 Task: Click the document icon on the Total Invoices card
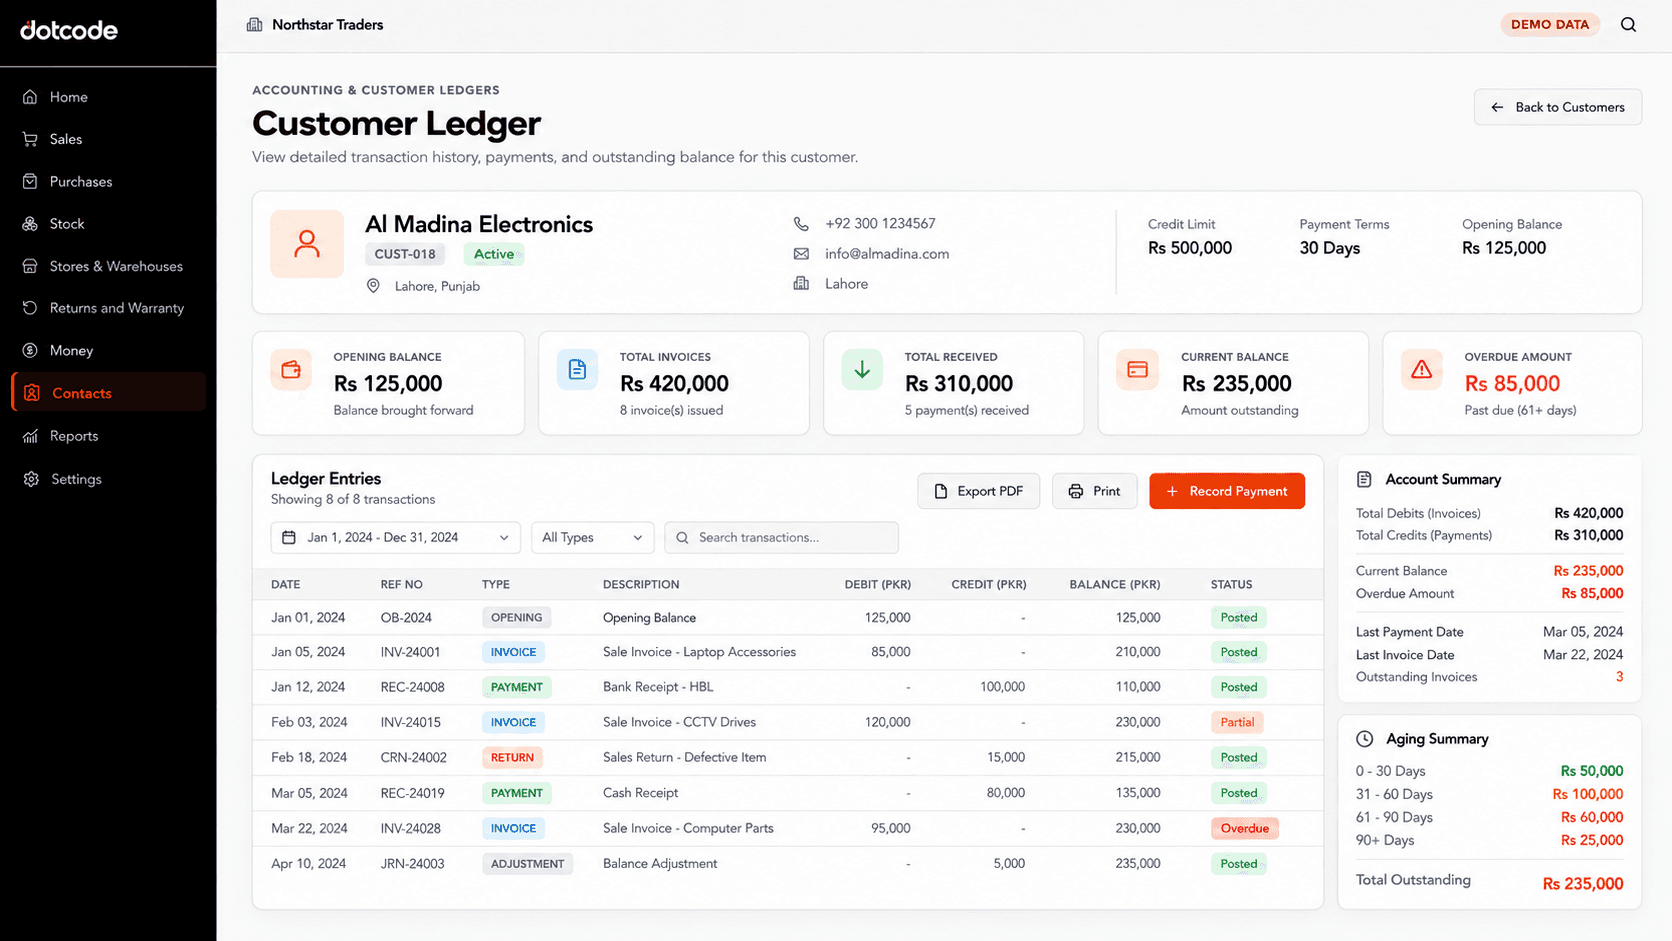coord(577,370)
